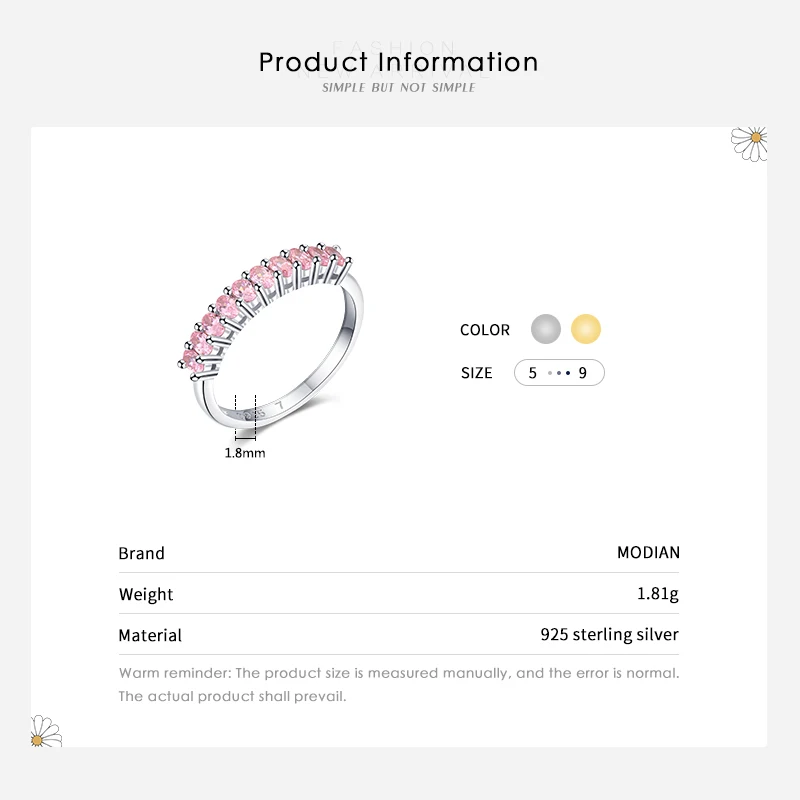Select the Brand row label
This screenshot has height=800, width=800.
pos(142,553)
